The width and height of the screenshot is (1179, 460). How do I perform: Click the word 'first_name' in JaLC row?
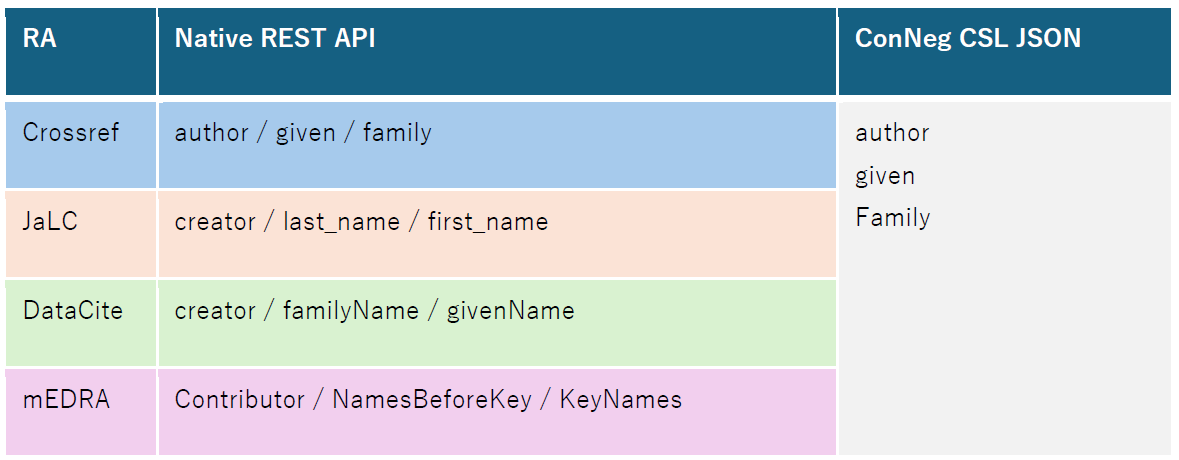click(488, 222)
